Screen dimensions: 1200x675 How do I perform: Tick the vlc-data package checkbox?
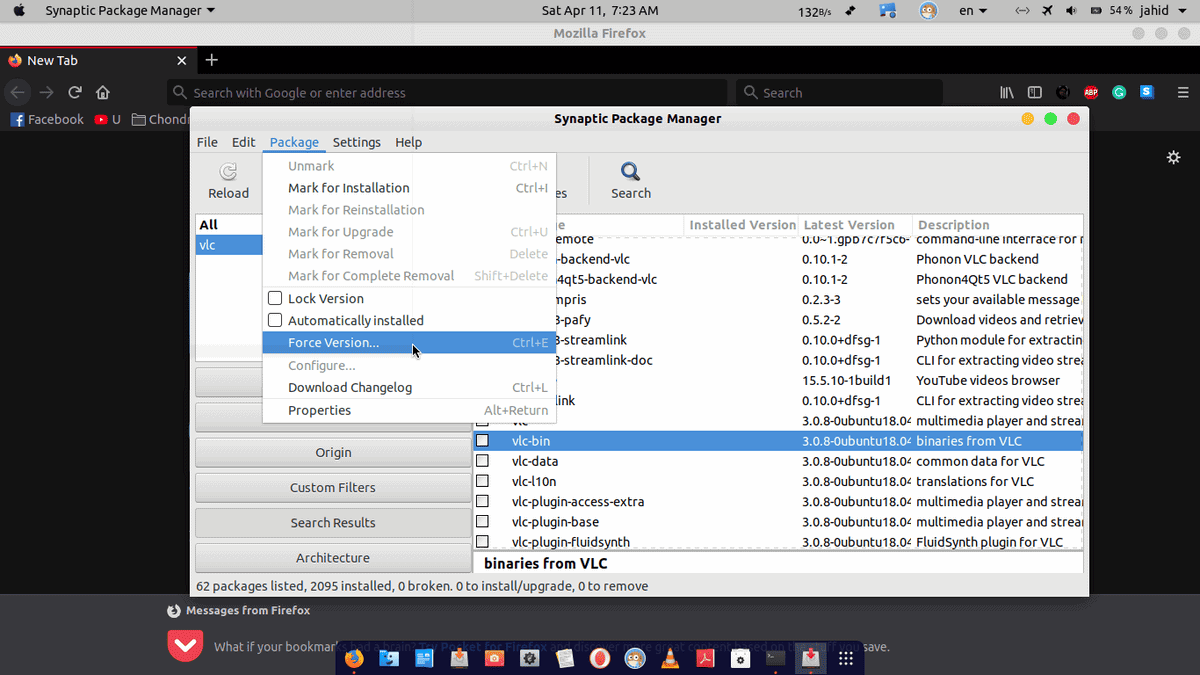tap(482, 461)
